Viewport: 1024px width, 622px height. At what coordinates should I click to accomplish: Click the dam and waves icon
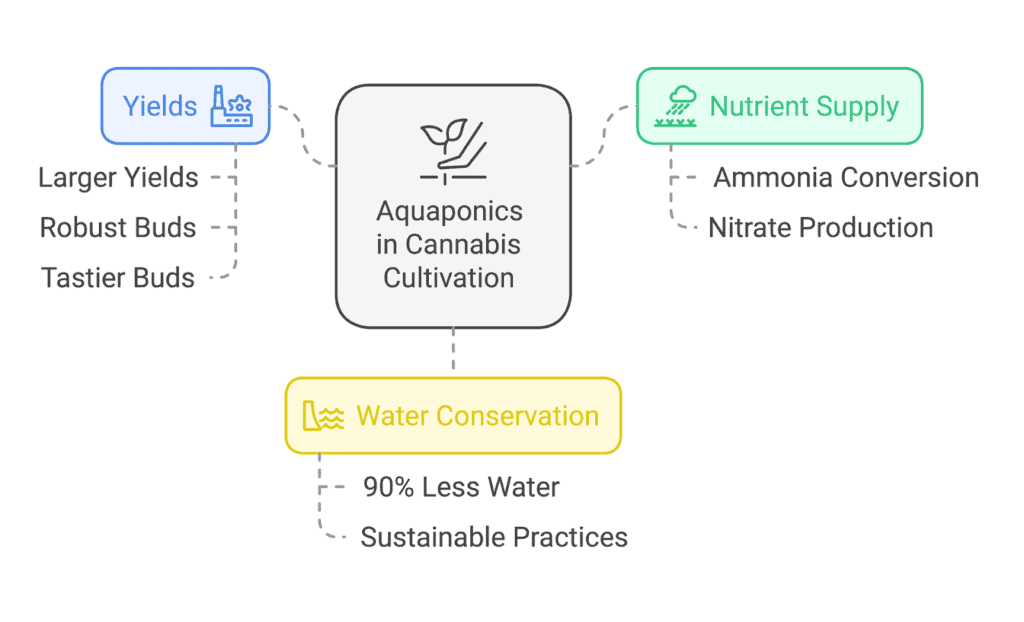(323, 416)
